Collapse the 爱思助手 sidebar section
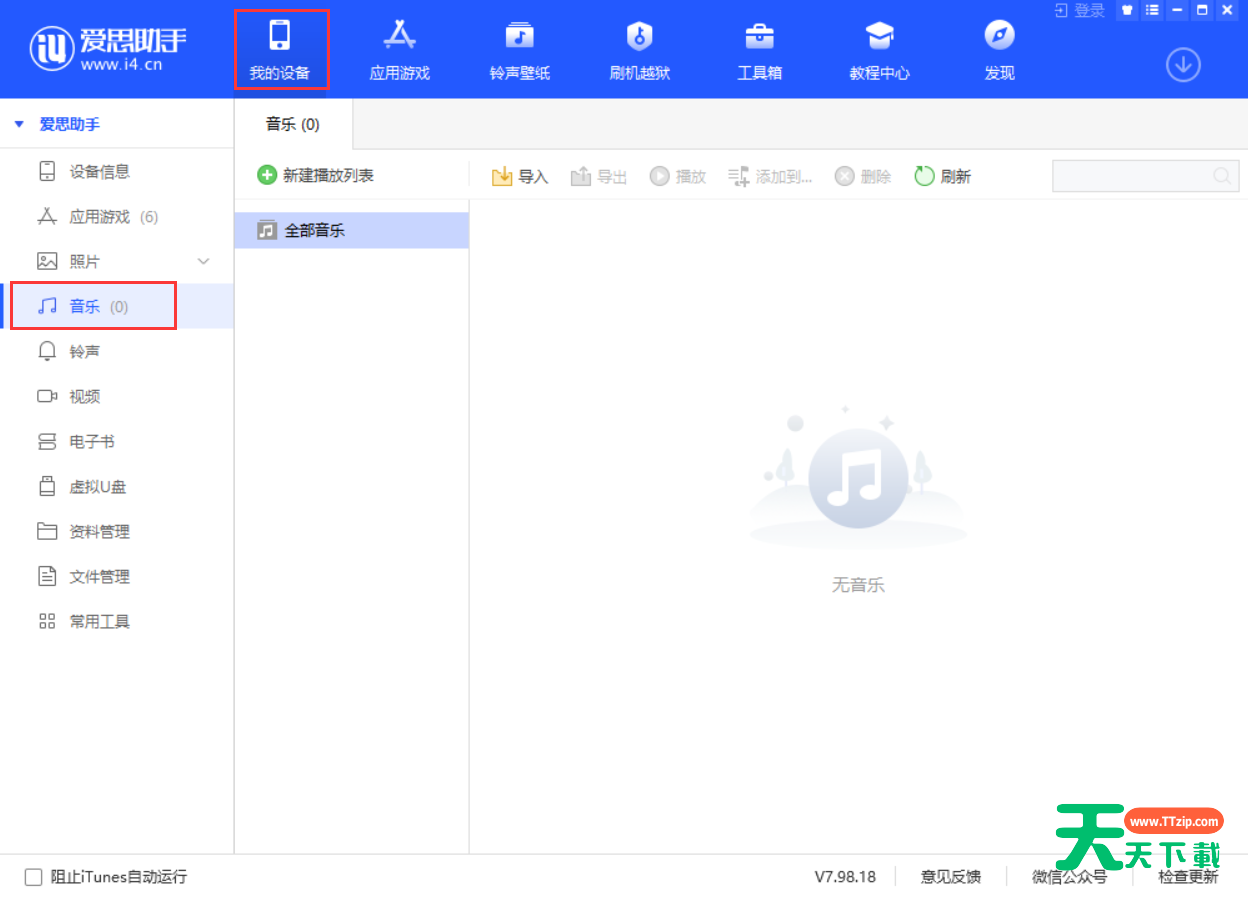This screenshot has width=1248, height=897. click(17, 123)
